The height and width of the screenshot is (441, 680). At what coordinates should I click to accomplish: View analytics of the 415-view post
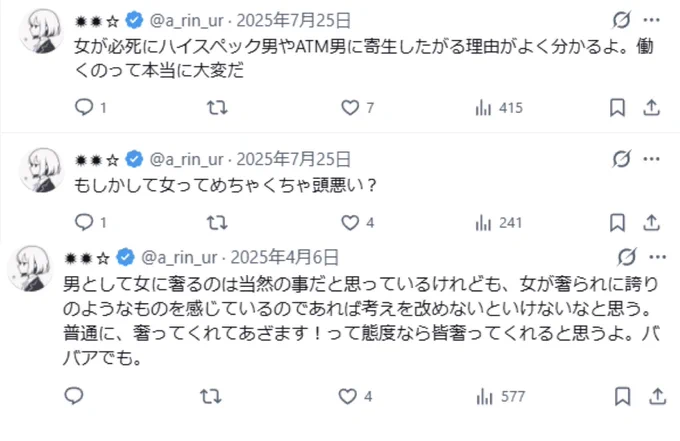point(499,108)
